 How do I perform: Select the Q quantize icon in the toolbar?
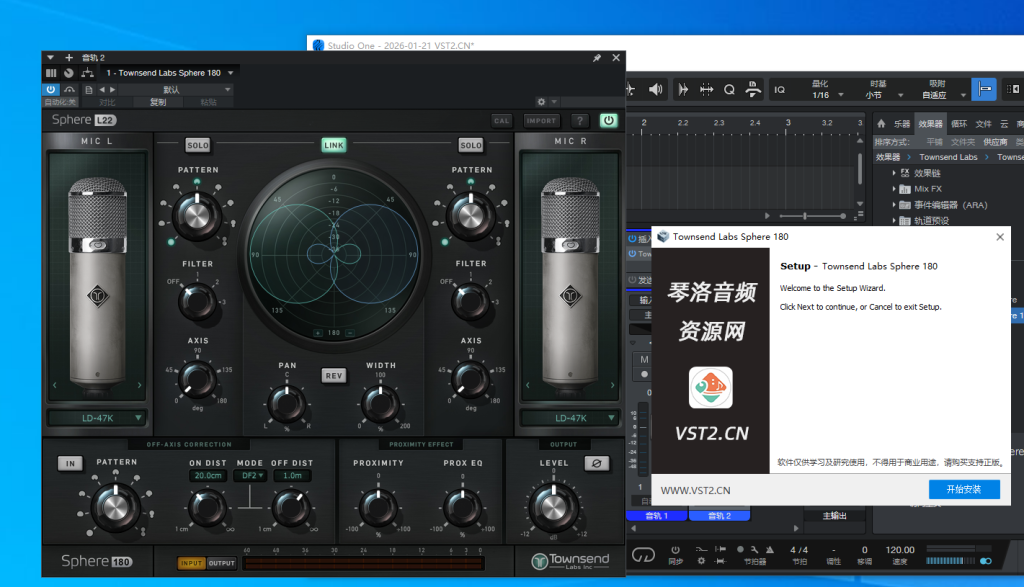click(x=729, y=89)
